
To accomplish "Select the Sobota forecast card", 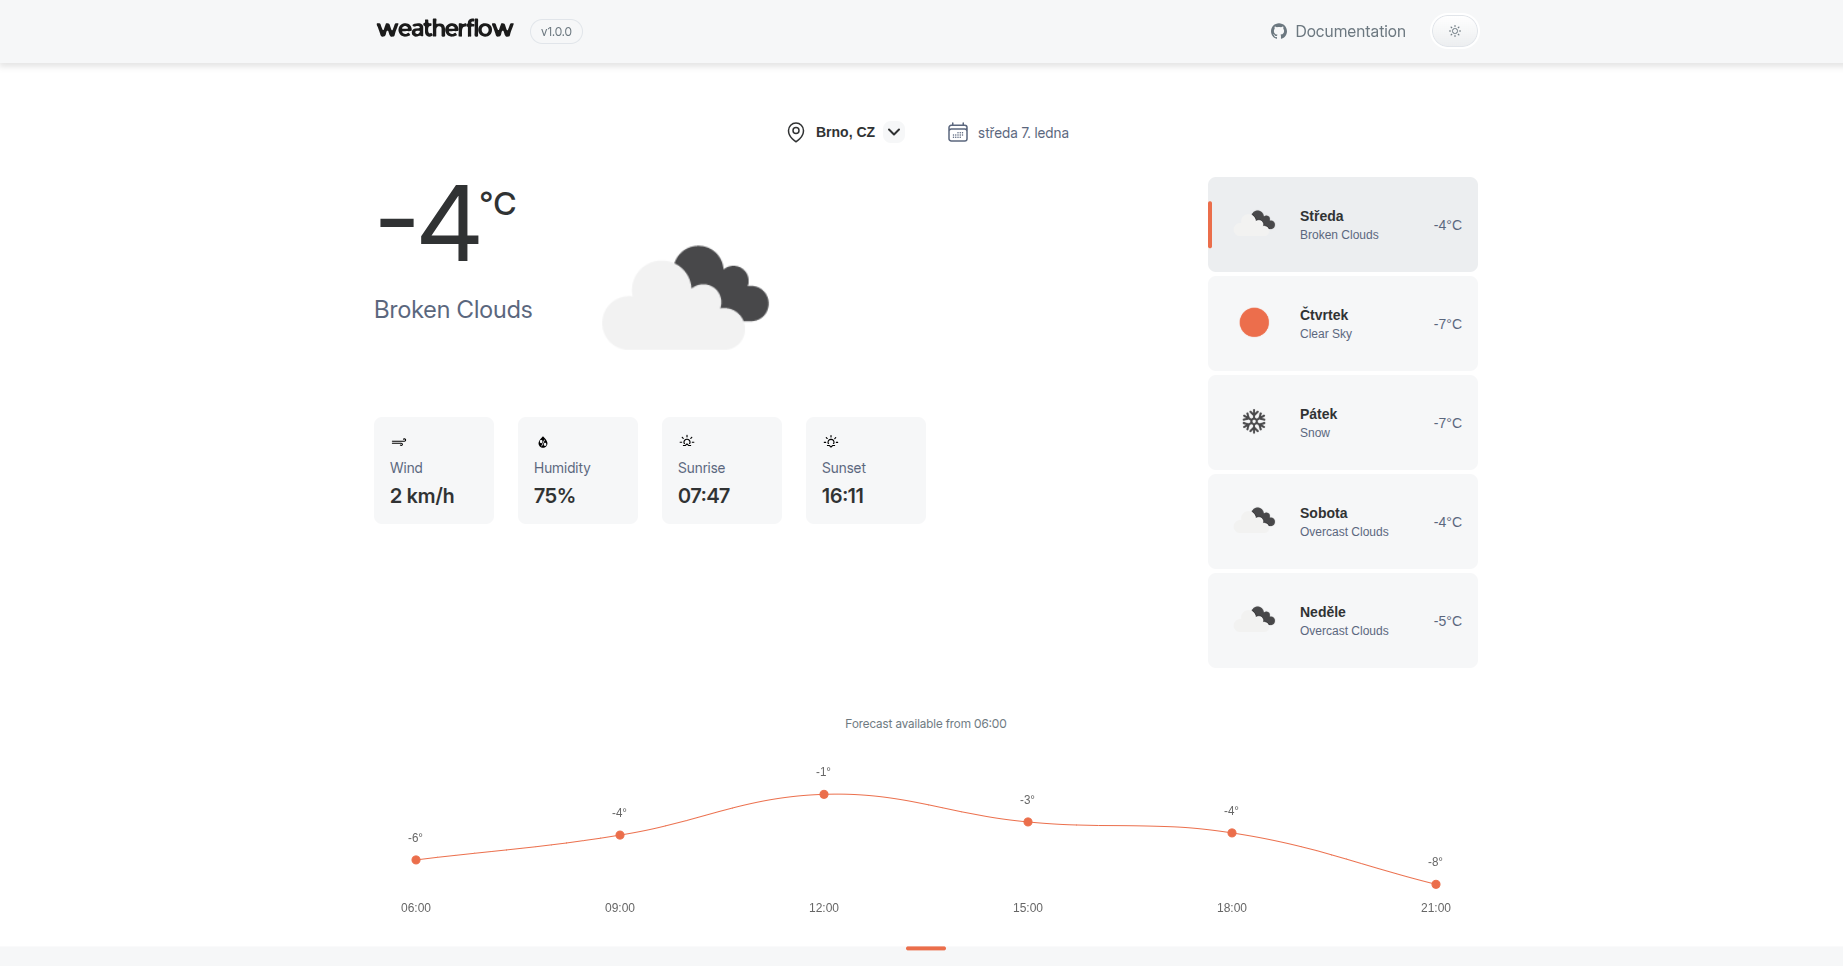I will [x=1342, y=521].
